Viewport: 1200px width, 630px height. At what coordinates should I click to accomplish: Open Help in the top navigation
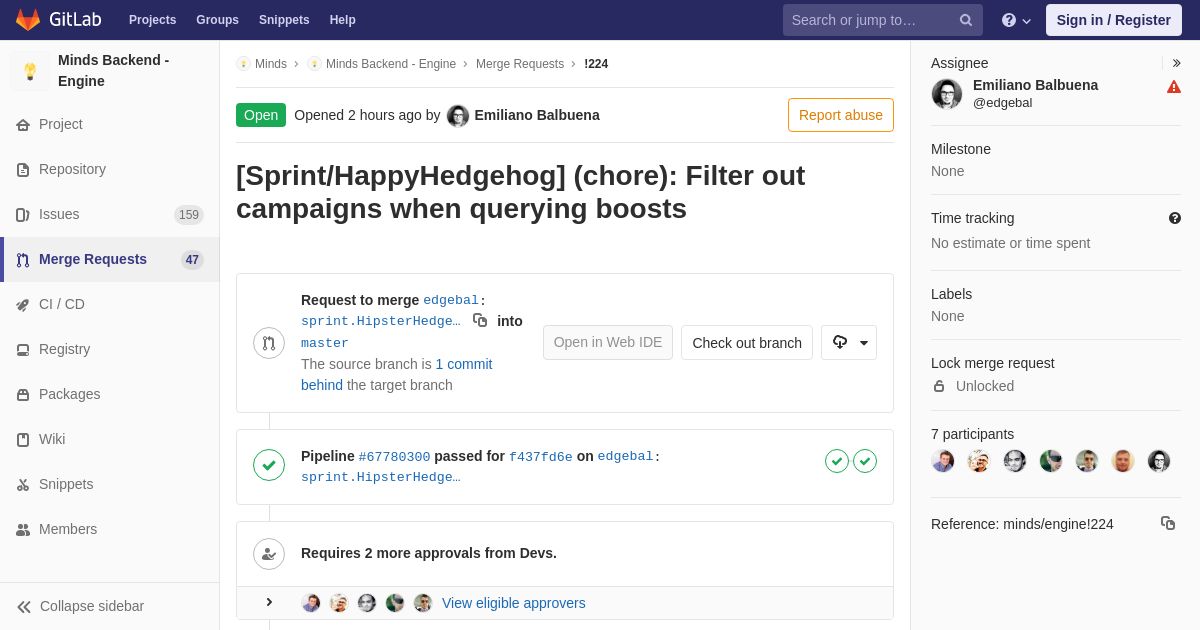click(x=343, y=20)
